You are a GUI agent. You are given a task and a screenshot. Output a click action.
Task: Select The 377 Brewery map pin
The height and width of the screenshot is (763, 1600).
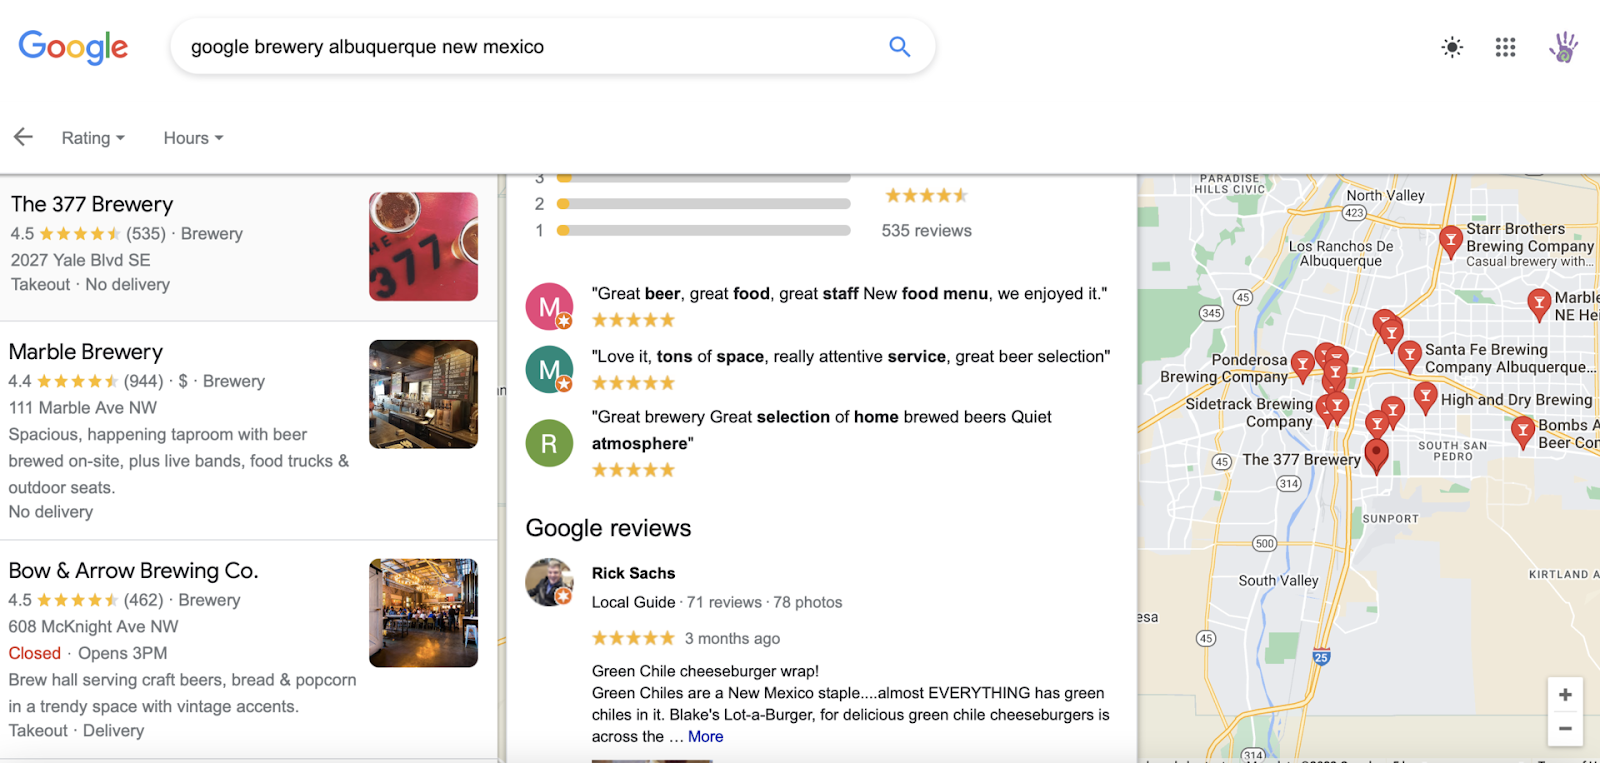point(1377,455)
